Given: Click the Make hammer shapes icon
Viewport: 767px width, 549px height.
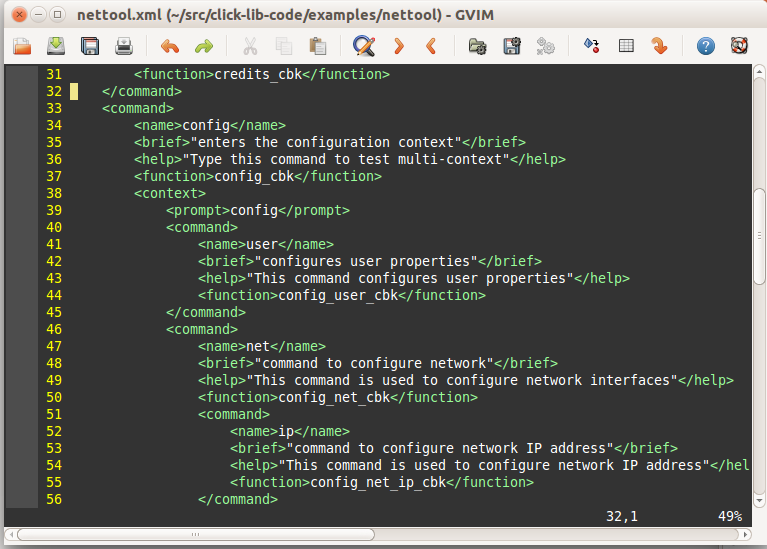Looking at the screenshot, I should point(591,46).
